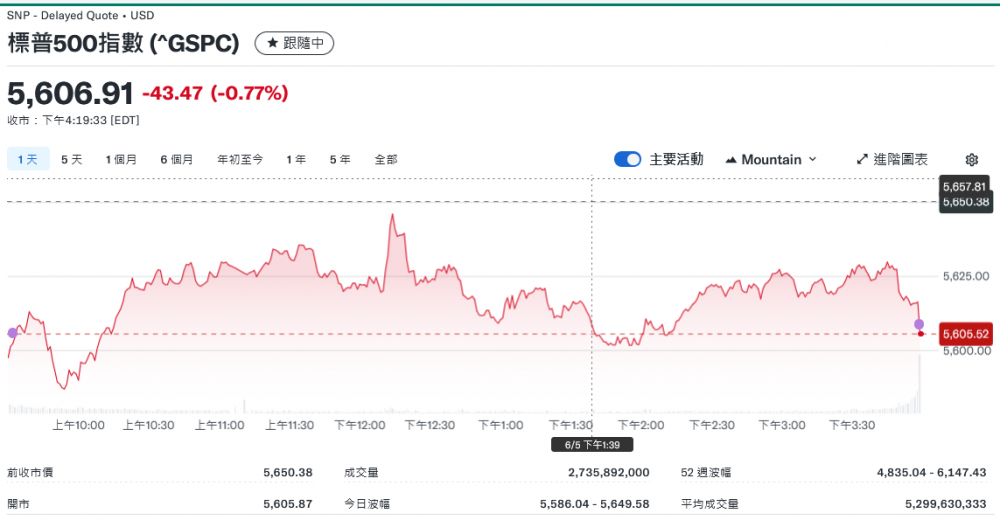Choose the 1個月 range tab

click(121, 159)
